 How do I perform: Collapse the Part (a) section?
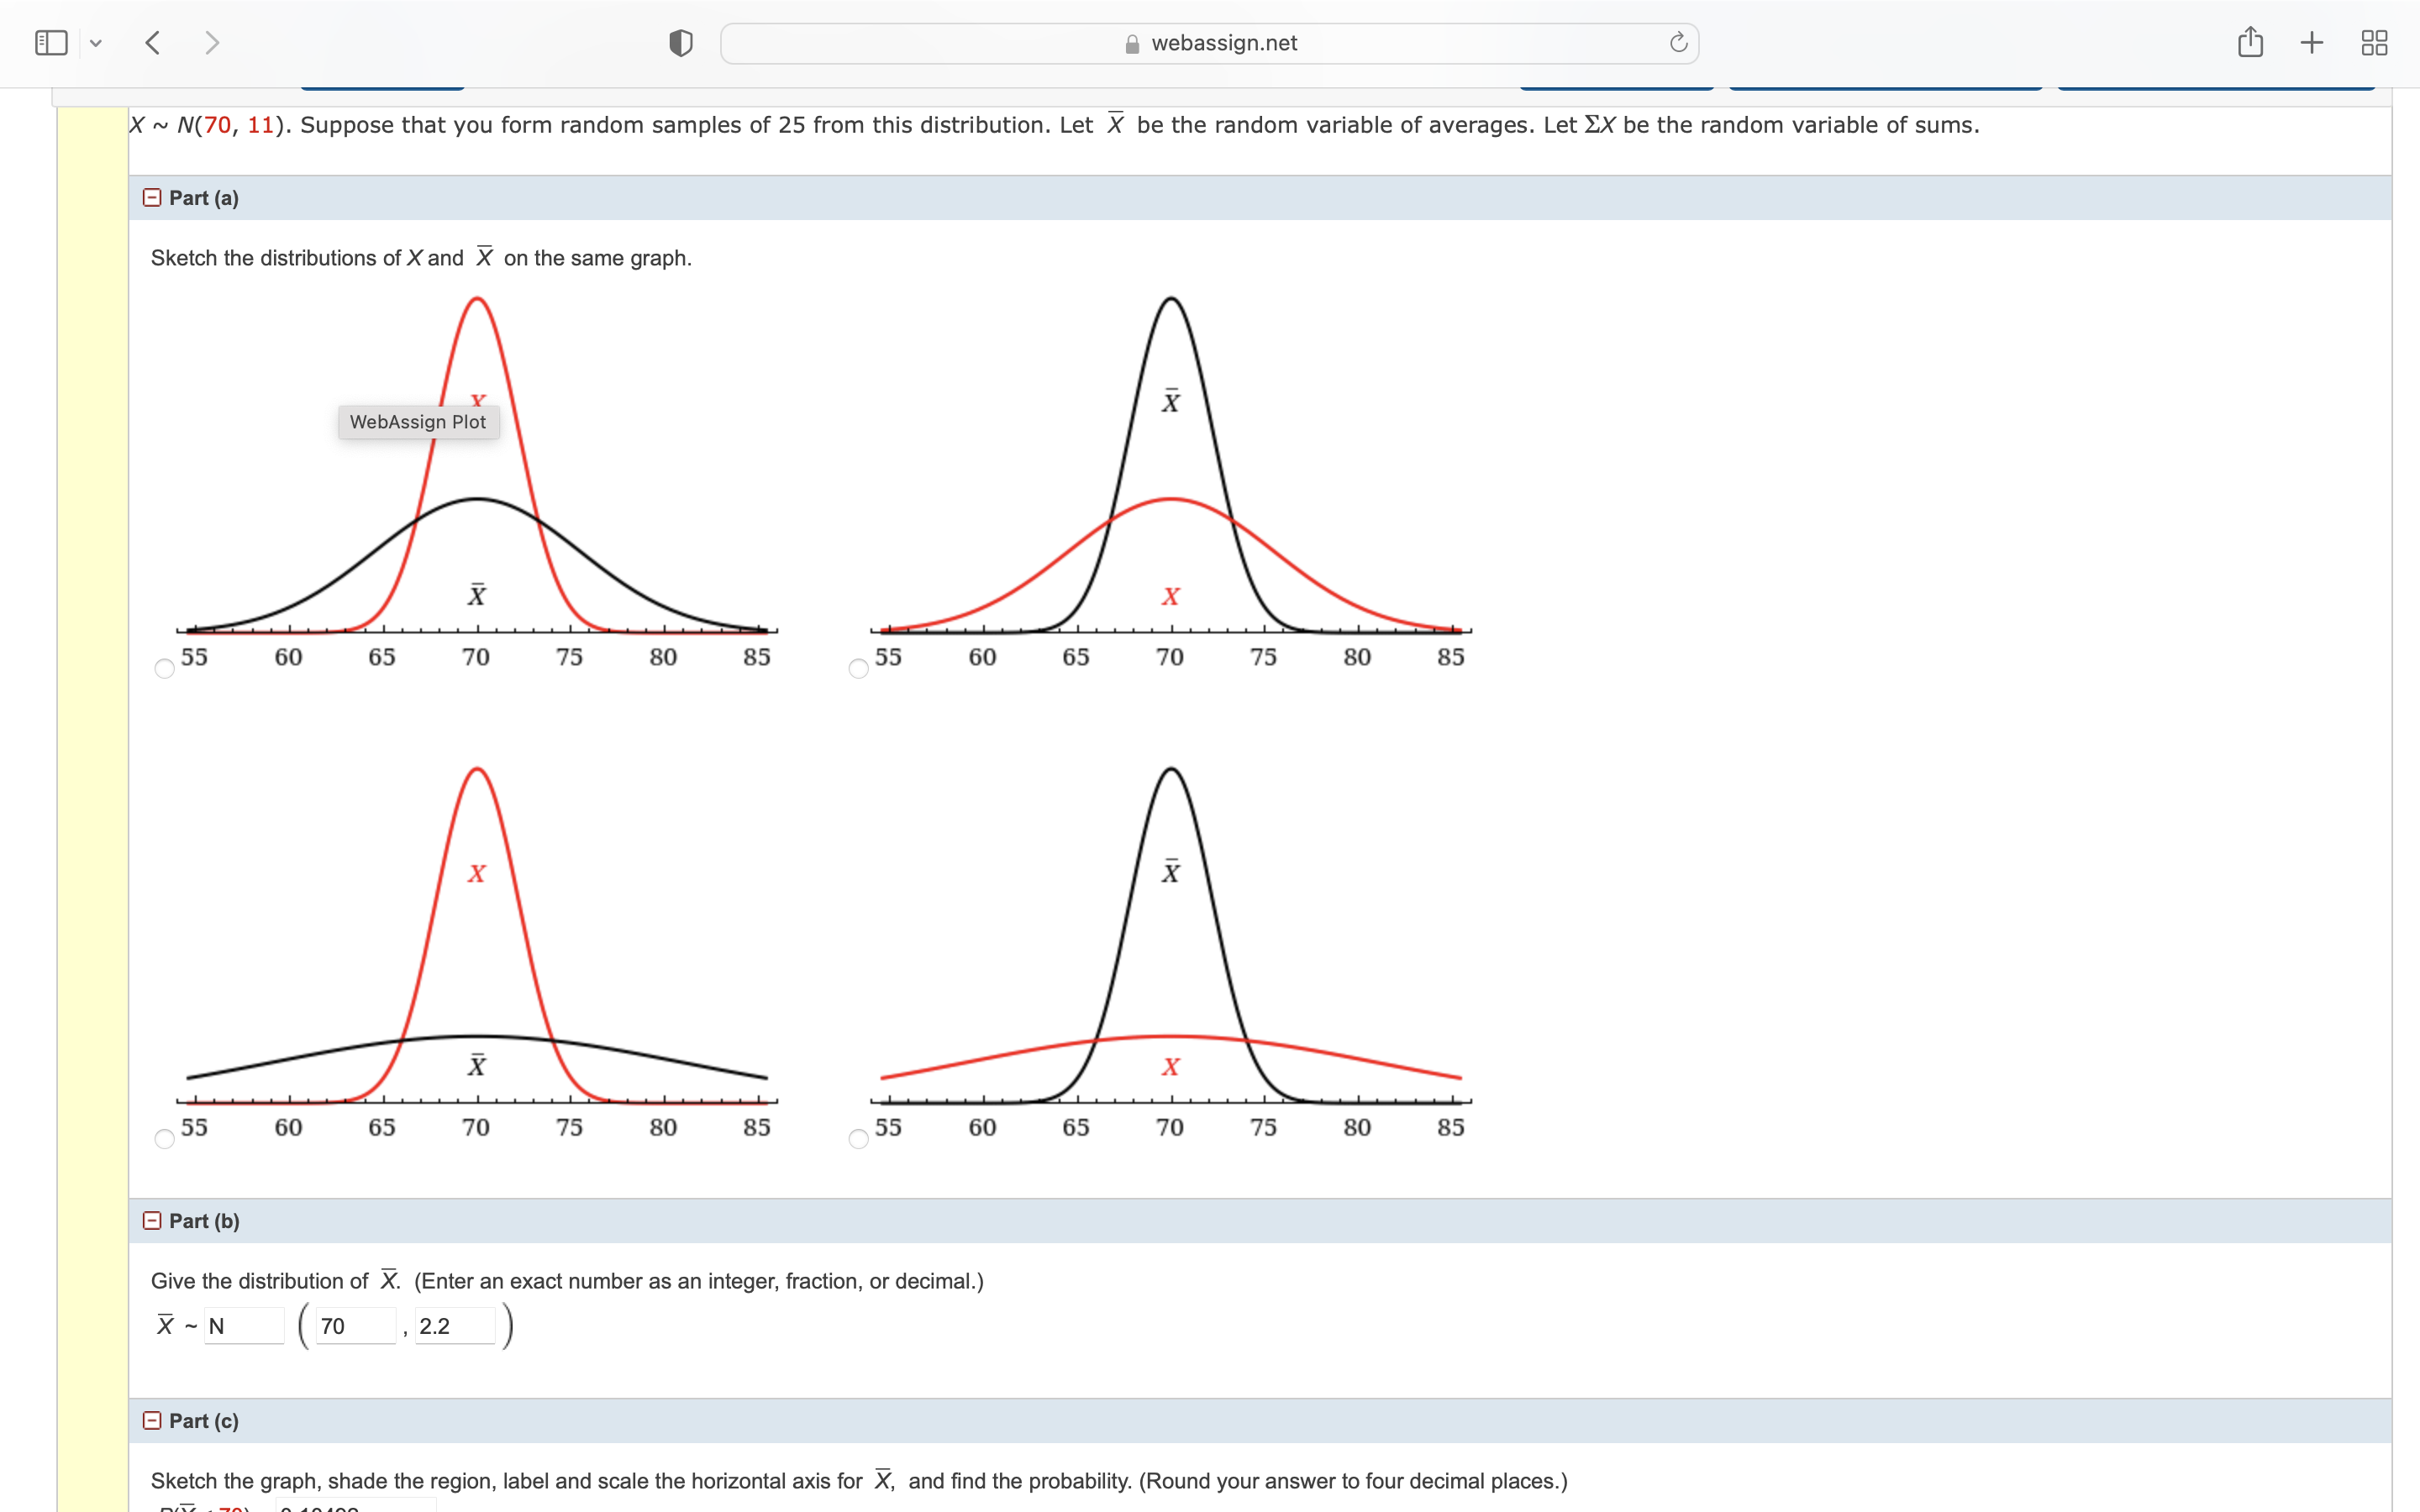tap(152, 198)
